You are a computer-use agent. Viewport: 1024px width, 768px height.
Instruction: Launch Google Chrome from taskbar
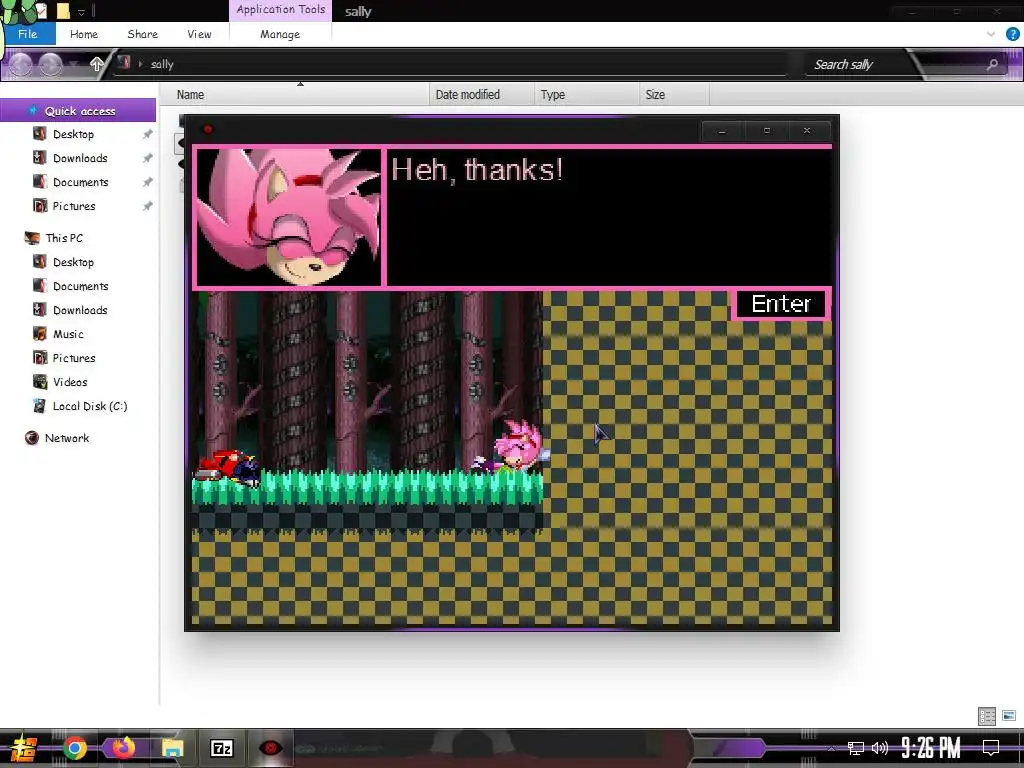click(75, 748)
